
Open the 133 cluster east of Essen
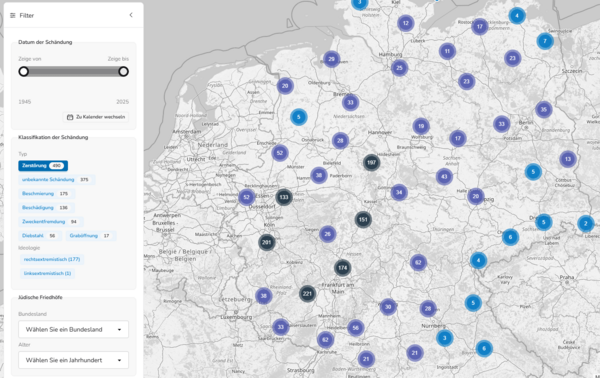click(x=284, y=197)
